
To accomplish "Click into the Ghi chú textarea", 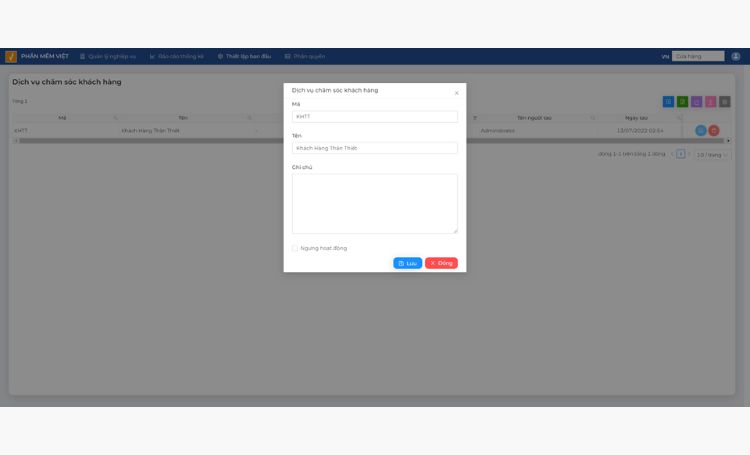I will 375,204.
